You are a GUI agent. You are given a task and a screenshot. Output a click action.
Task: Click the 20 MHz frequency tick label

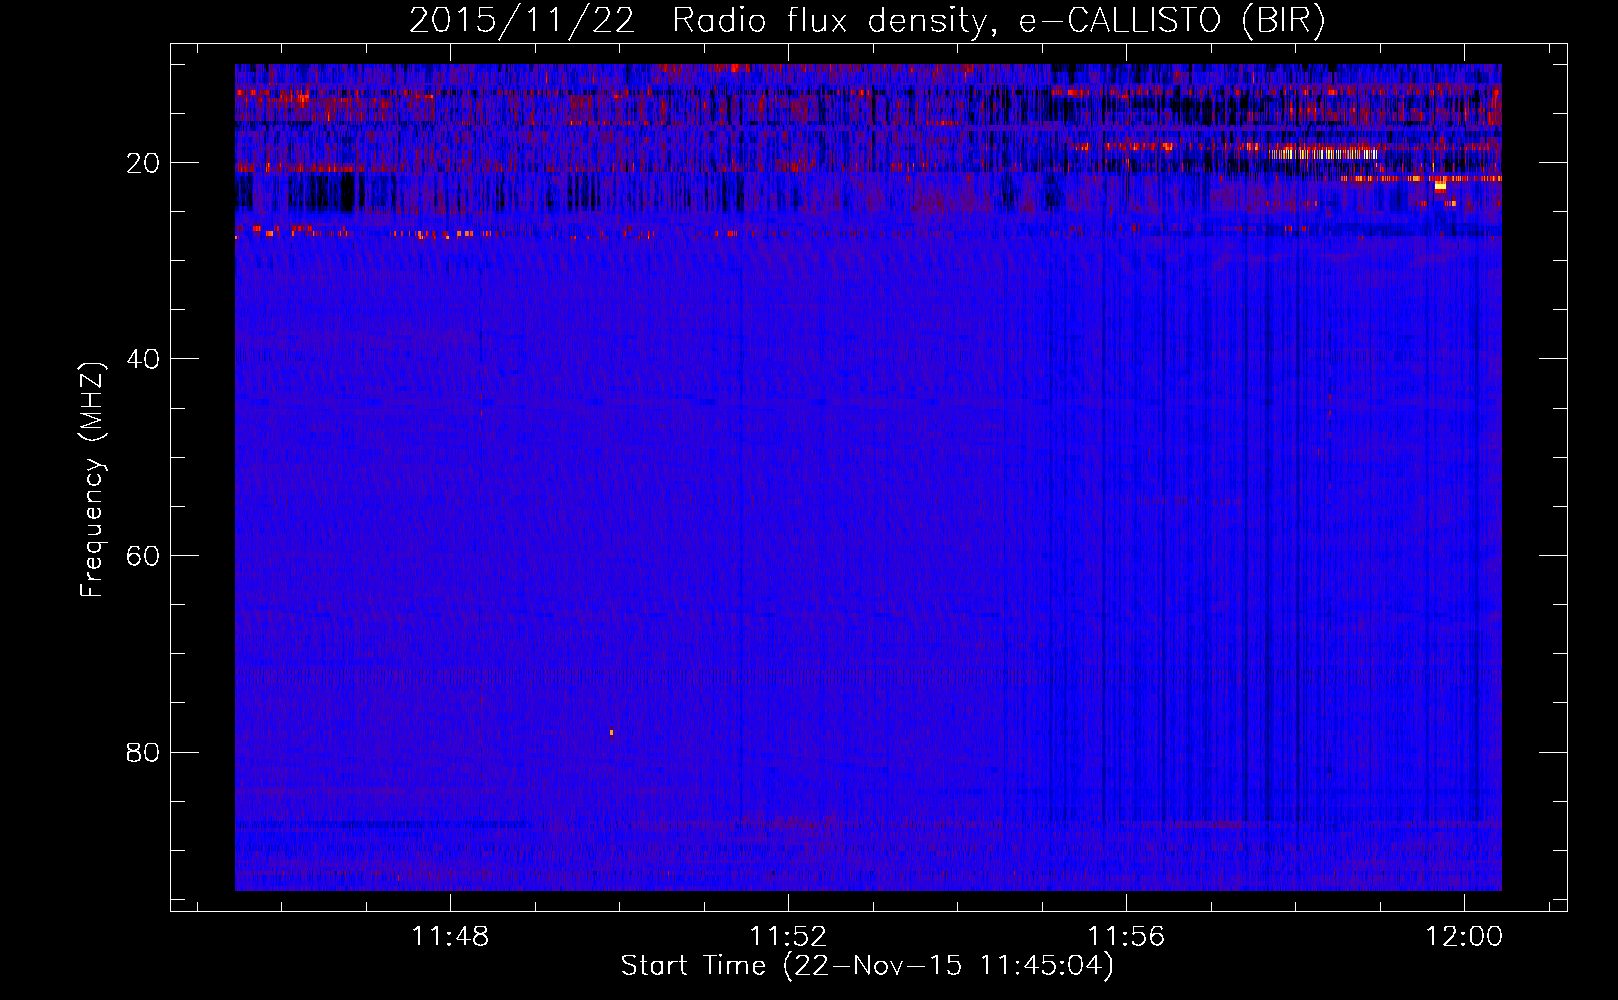(144, 163)
